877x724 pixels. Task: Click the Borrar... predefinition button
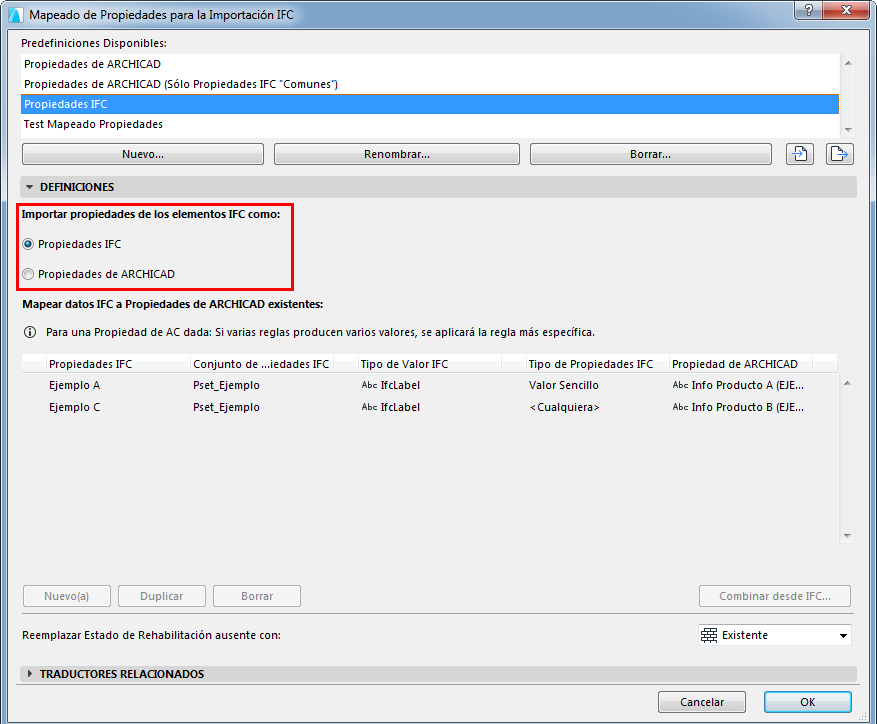[x=650, y=154]
